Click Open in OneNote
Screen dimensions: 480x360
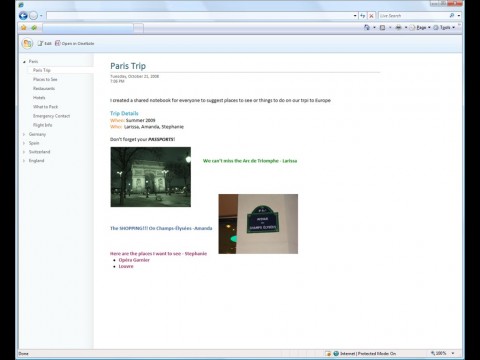point(75,43)
